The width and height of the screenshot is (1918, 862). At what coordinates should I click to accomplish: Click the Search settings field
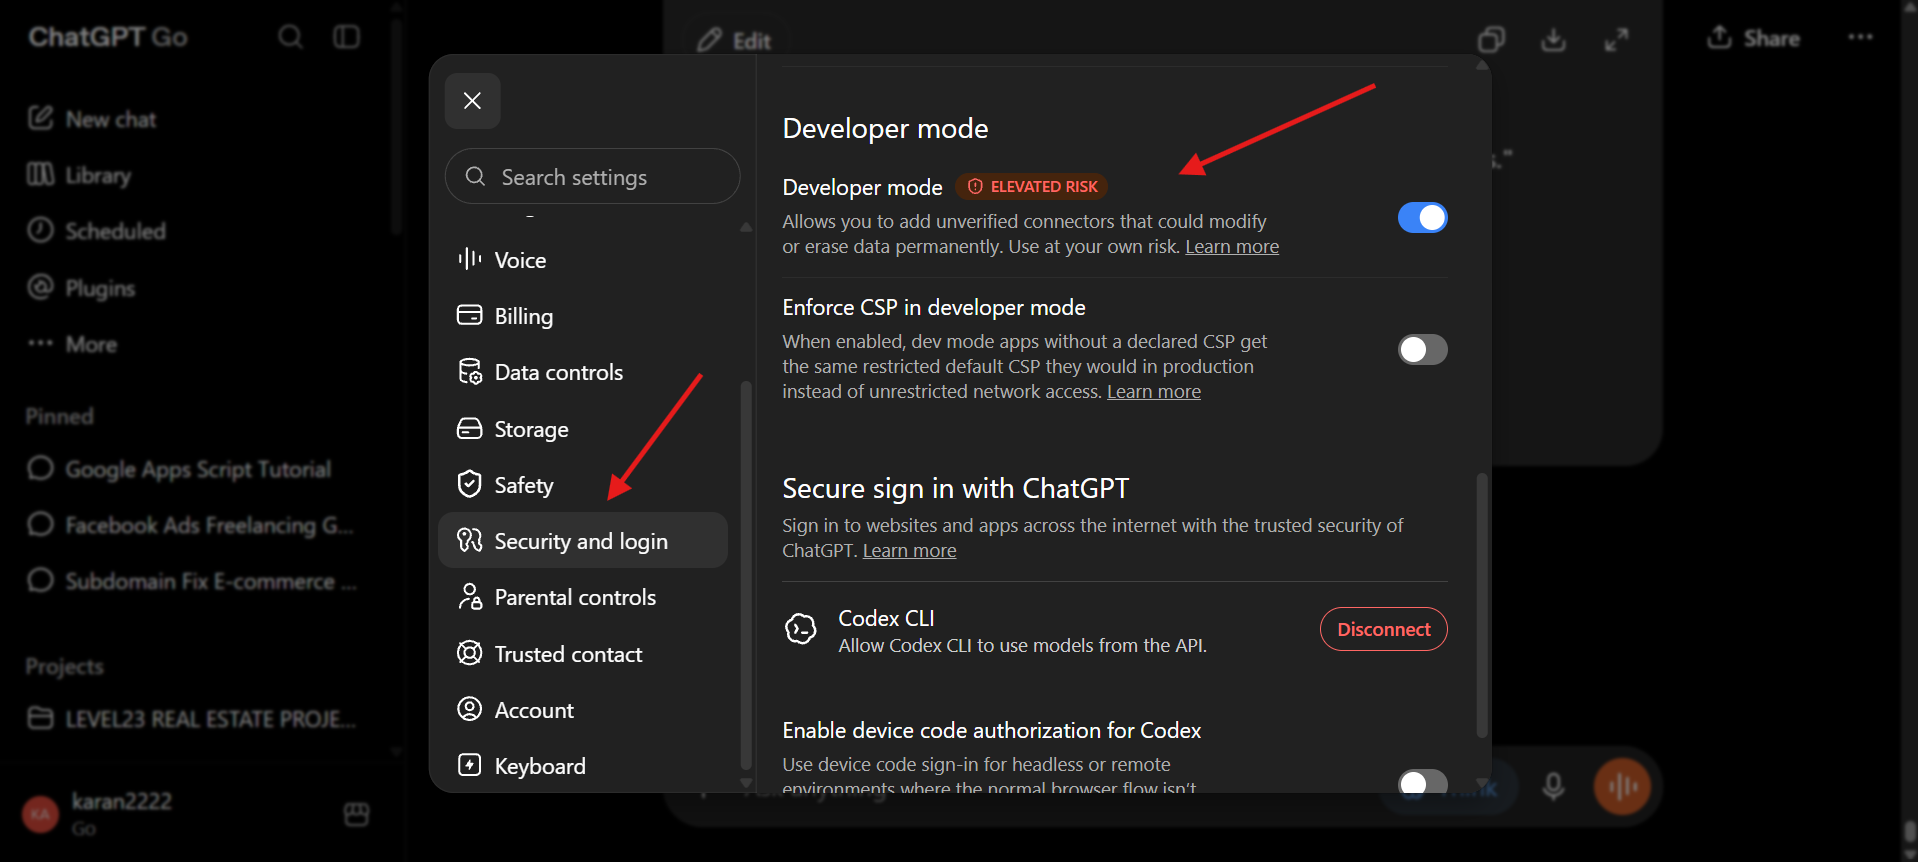point(592,177)
